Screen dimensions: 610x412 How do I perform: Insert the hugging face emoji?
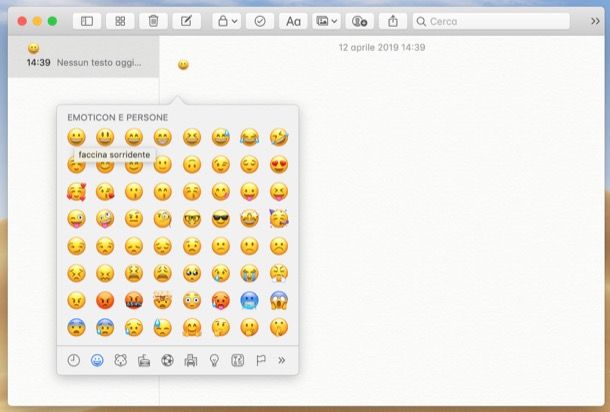192,328
